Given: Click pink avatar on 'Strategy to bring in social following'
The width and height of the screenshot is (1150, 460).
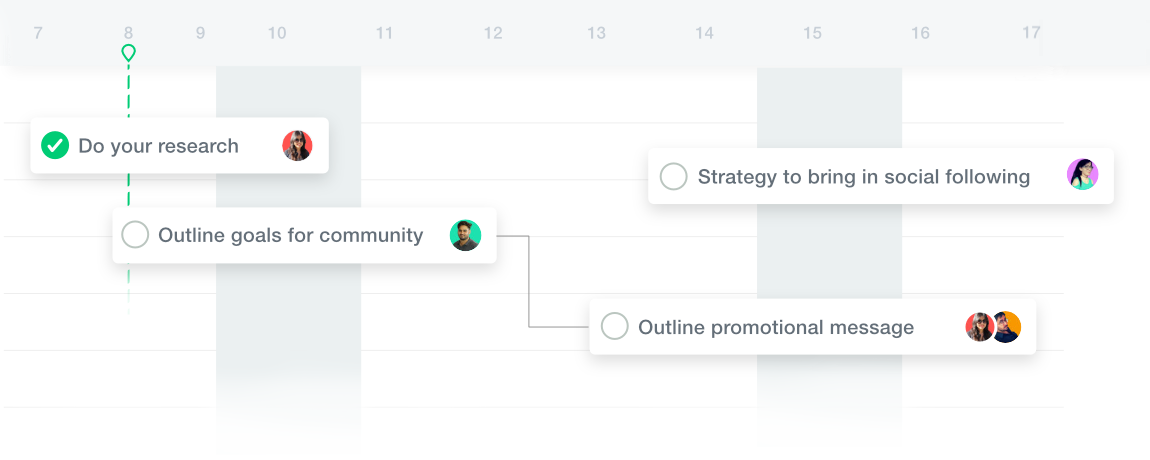Looking at the screenshot, I should coord(1083,175).
